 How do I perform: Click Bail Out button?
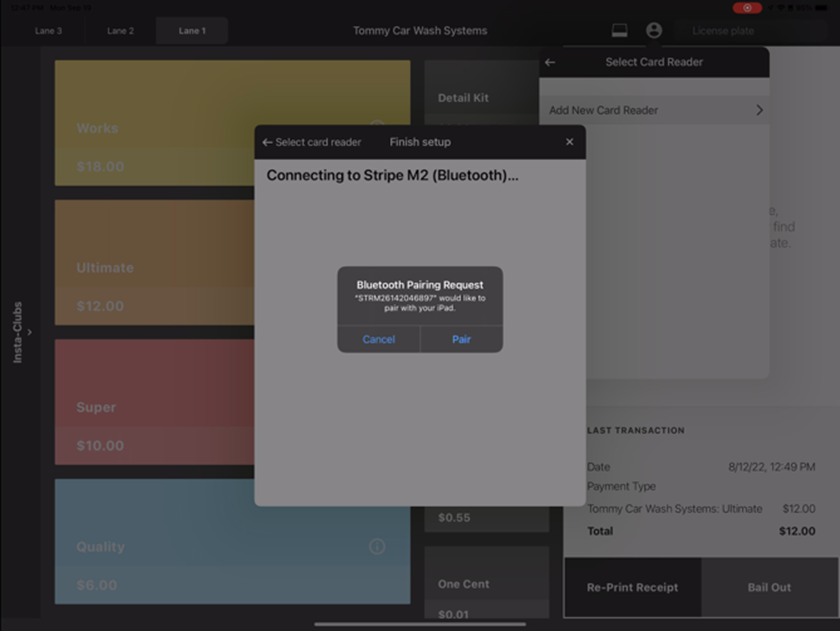[769, 588]
